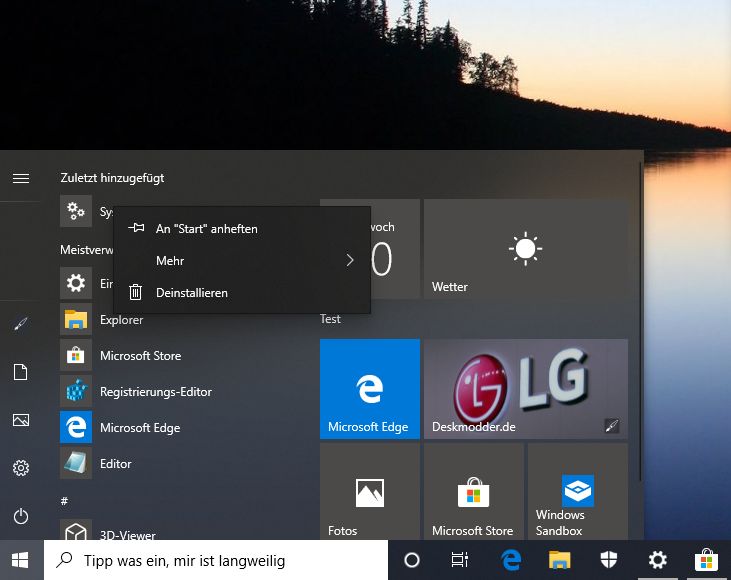Image resolution: width=731 pixels, height=580 pixels.
Task: Open Cortana circle icon in taskbar
Action: click(x=412, y=560)
